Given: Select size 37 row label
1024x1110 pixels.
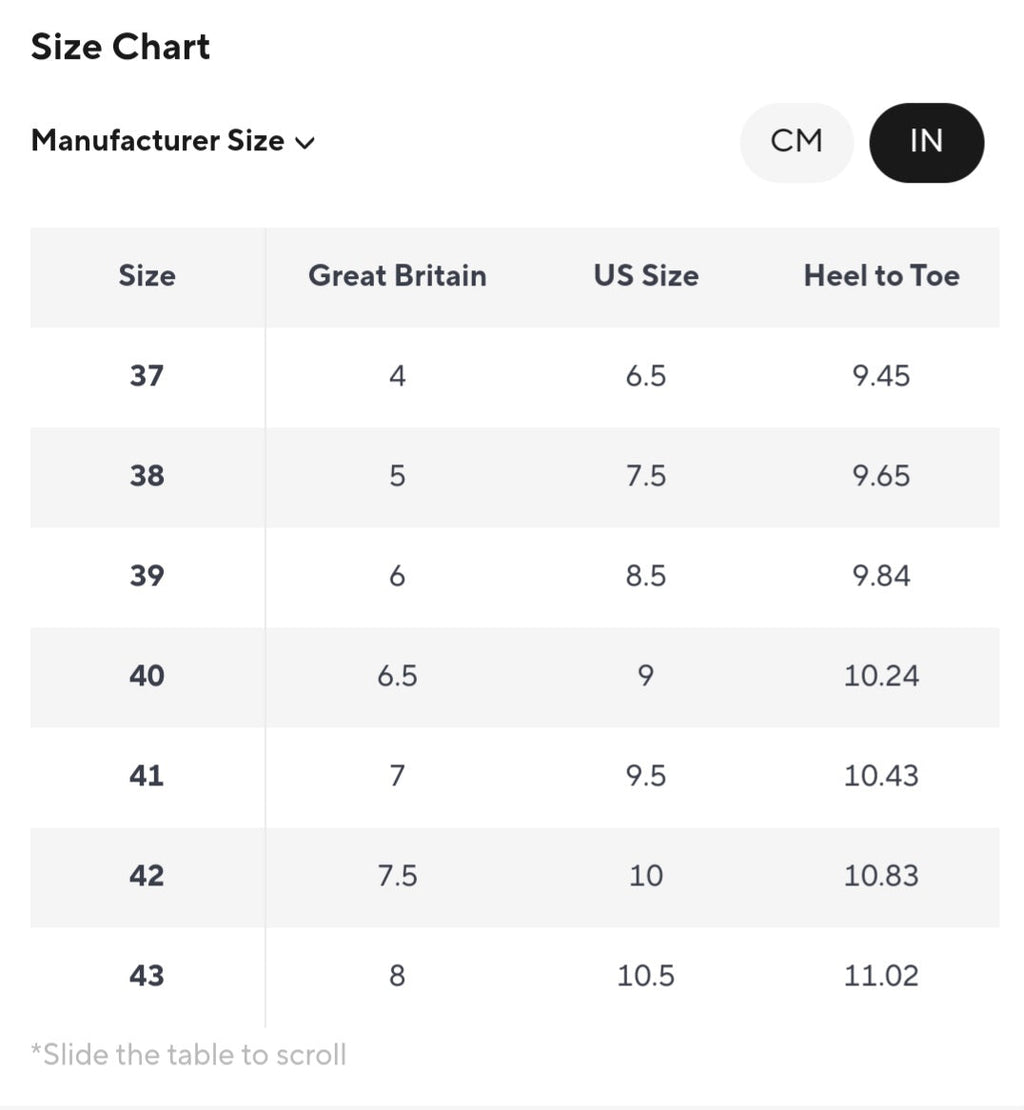Looking at the screenshot, I should point(147,376).
